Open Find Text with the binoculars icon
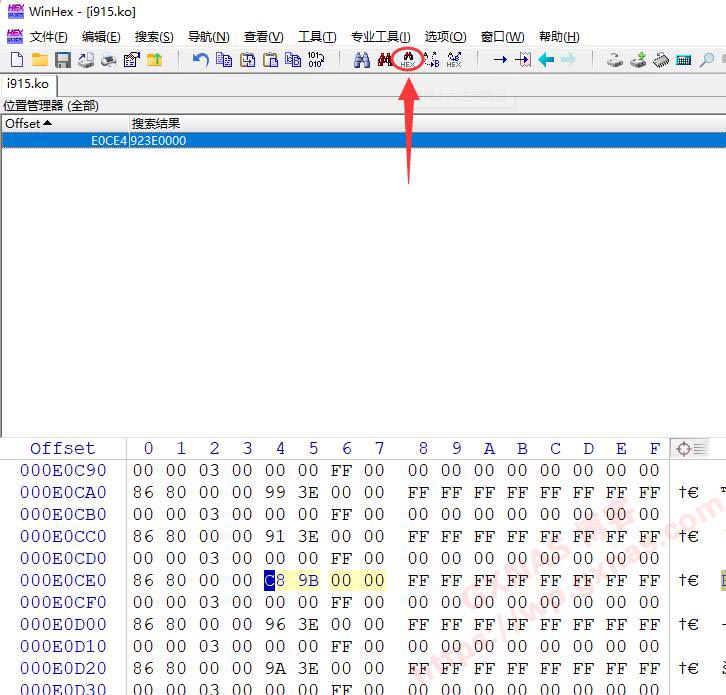Viewport: 726px width, 695px height. coord(362,60)
